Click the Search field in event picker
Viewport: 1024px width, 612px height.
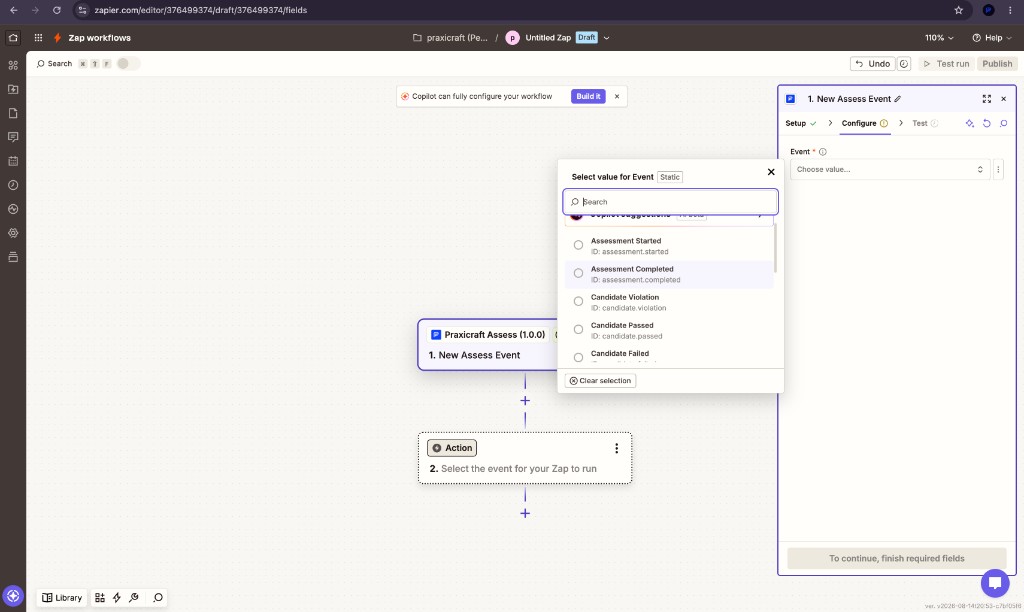coord(670,202)
